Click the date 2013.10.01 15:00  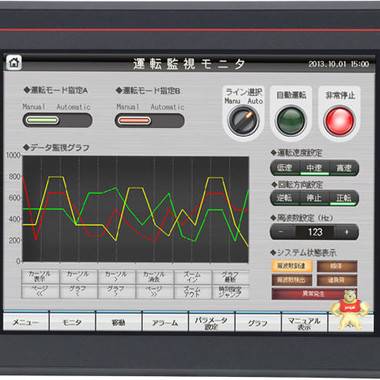(x=339, y=64)
